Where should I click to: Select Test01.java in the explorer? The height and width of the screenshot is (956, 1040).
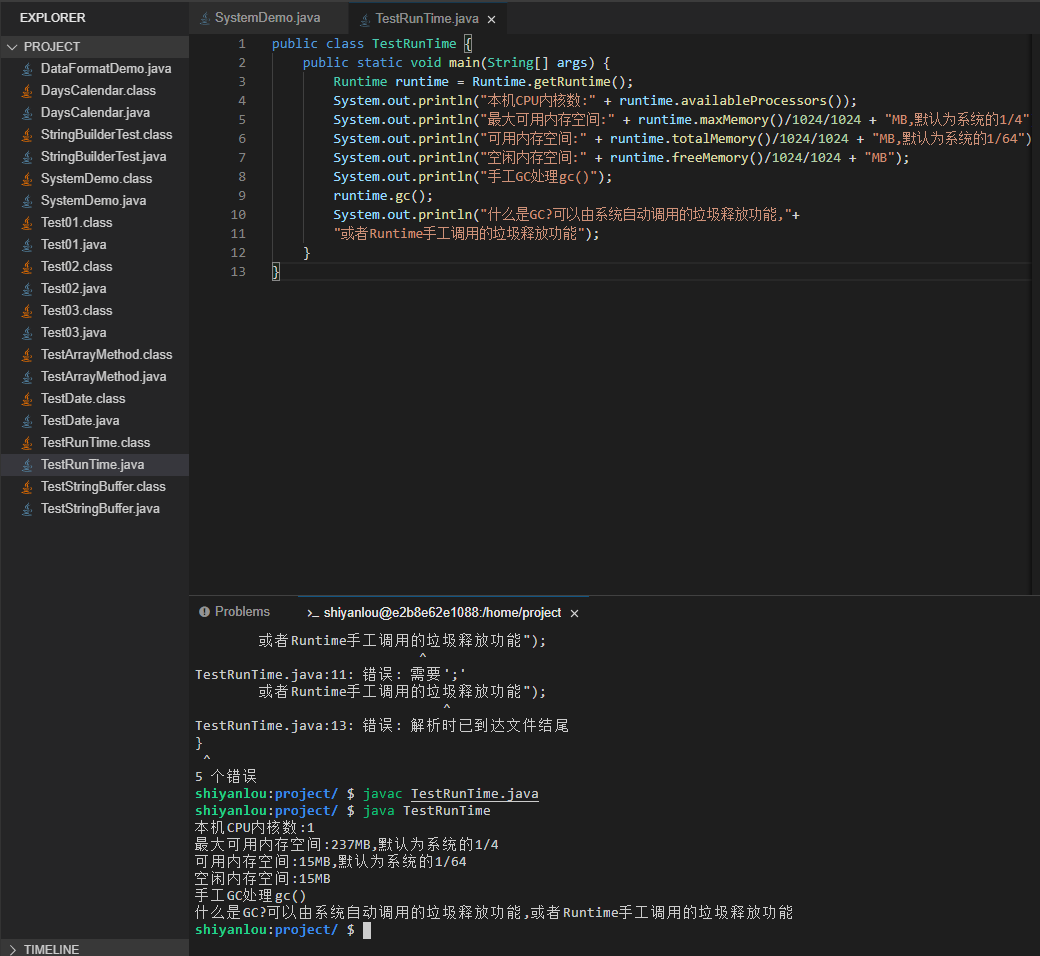[x=95, y=245]
